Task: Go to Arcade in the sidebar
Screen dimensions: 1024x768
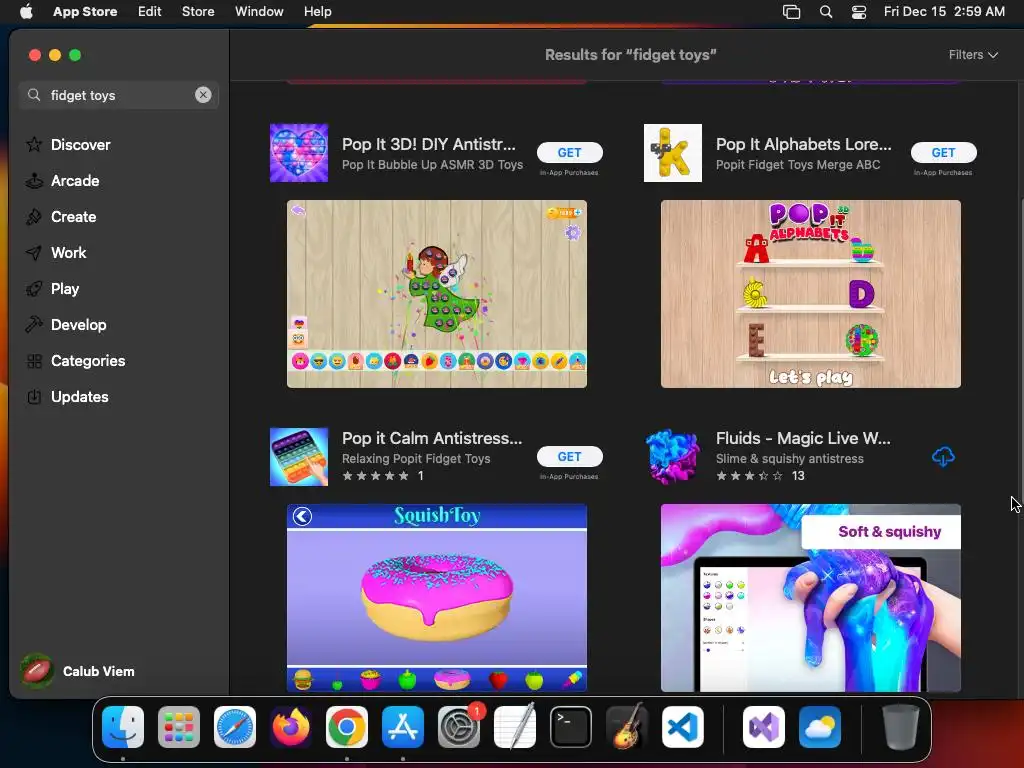Action: click(63, 181)
